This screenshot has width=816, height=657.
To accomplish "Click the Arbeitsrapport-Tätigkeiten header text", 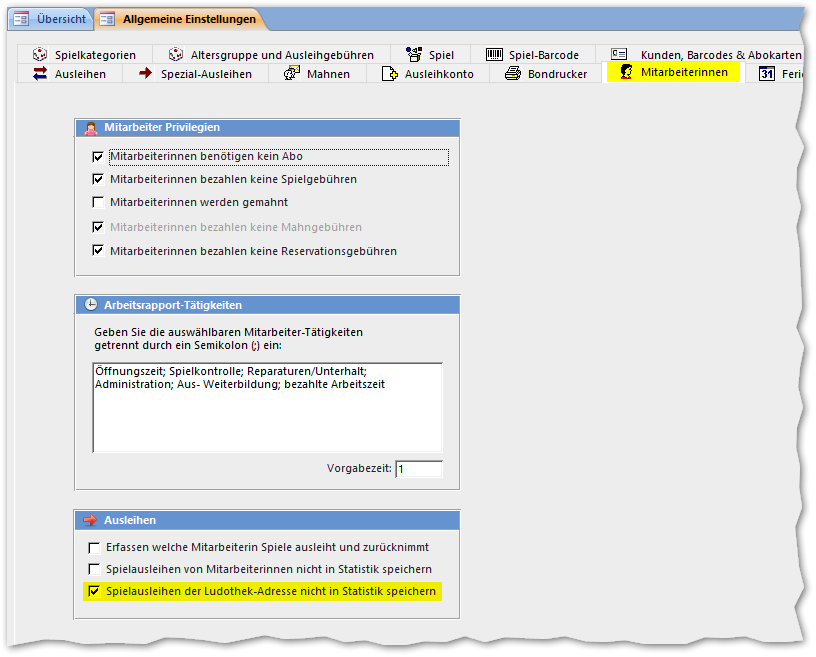I will [173, 305].
